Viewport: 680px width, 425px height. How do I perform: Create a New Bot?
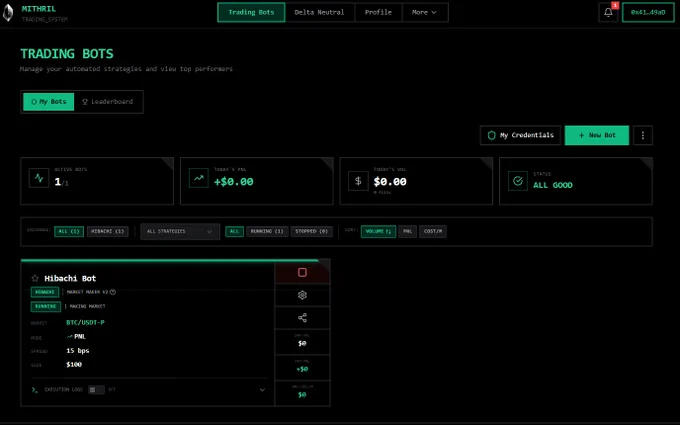[597, 135]
